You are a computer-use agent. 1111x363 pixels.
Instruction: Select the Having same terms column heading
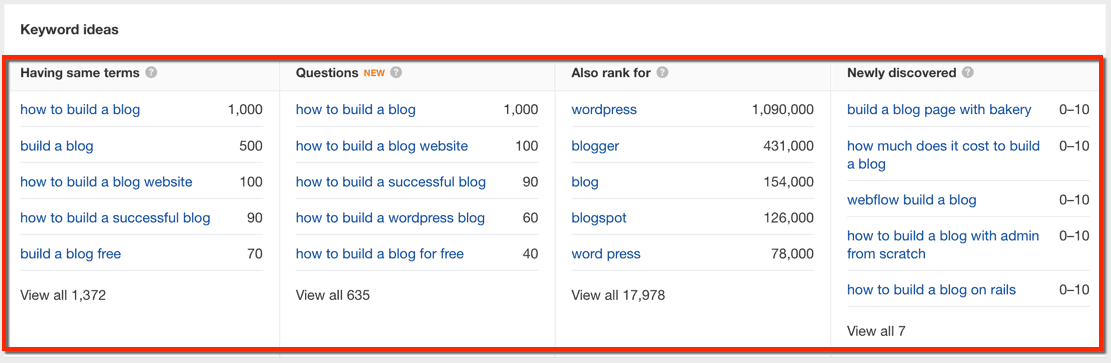pyautogui.click(x=79, y=72)
